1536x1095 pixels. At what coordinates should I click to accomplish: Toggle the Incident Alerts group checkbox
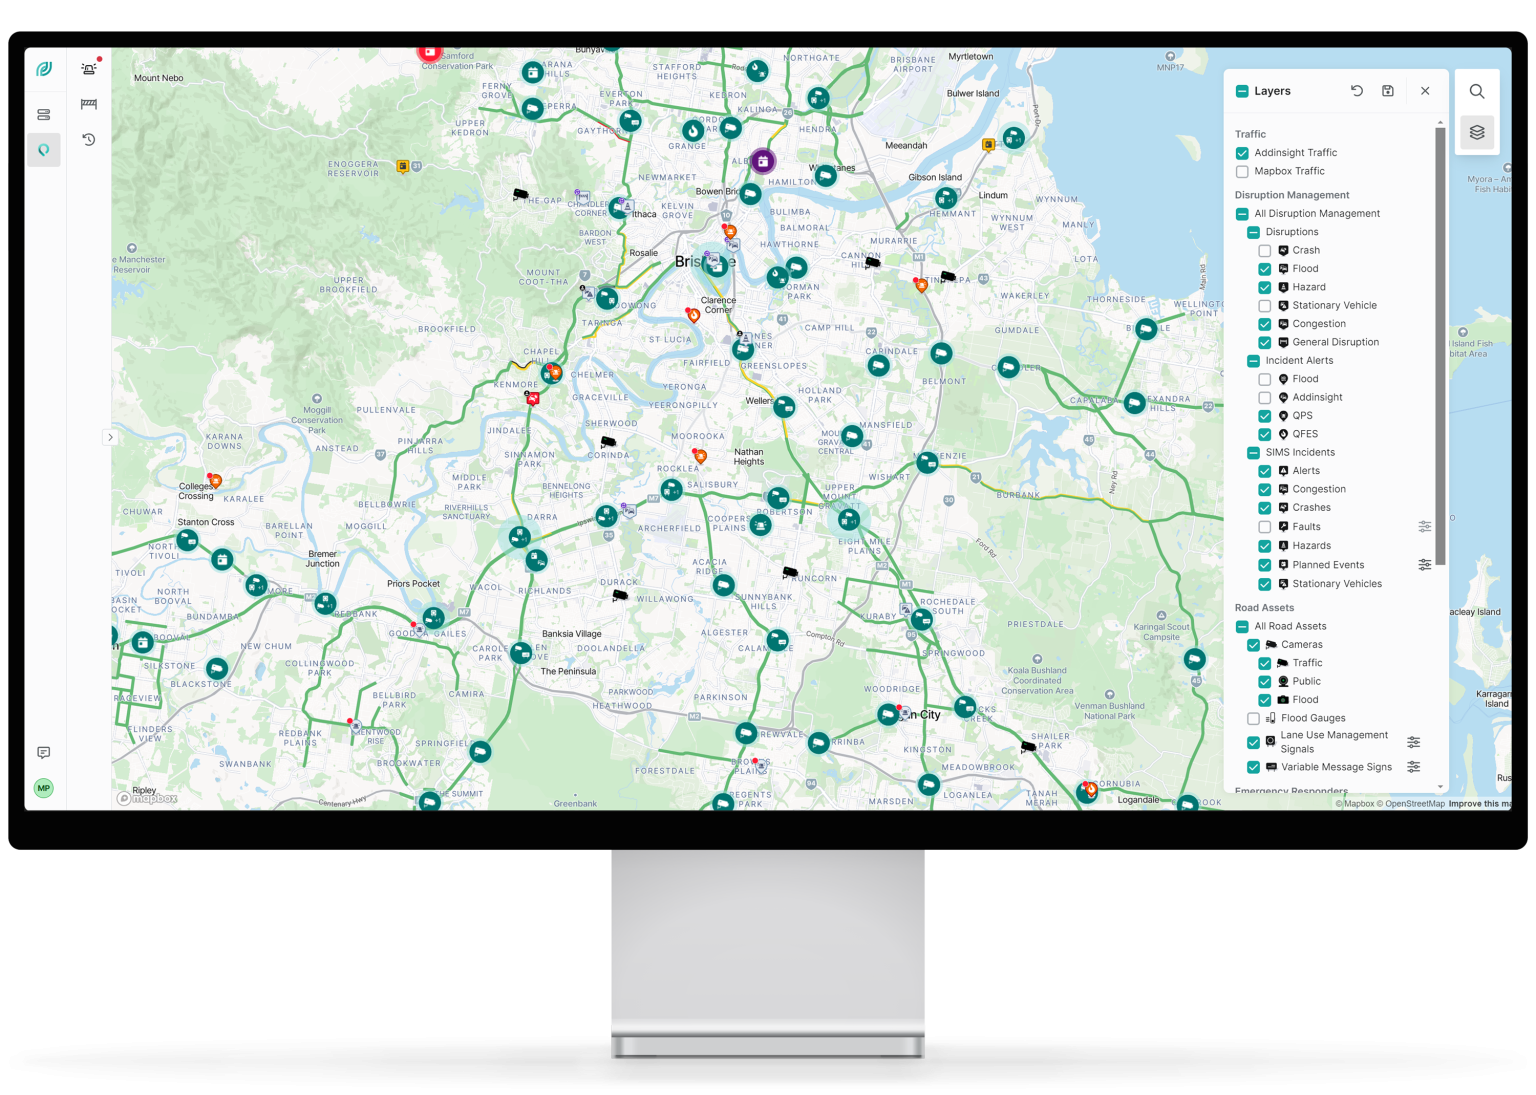[1253, 361]
